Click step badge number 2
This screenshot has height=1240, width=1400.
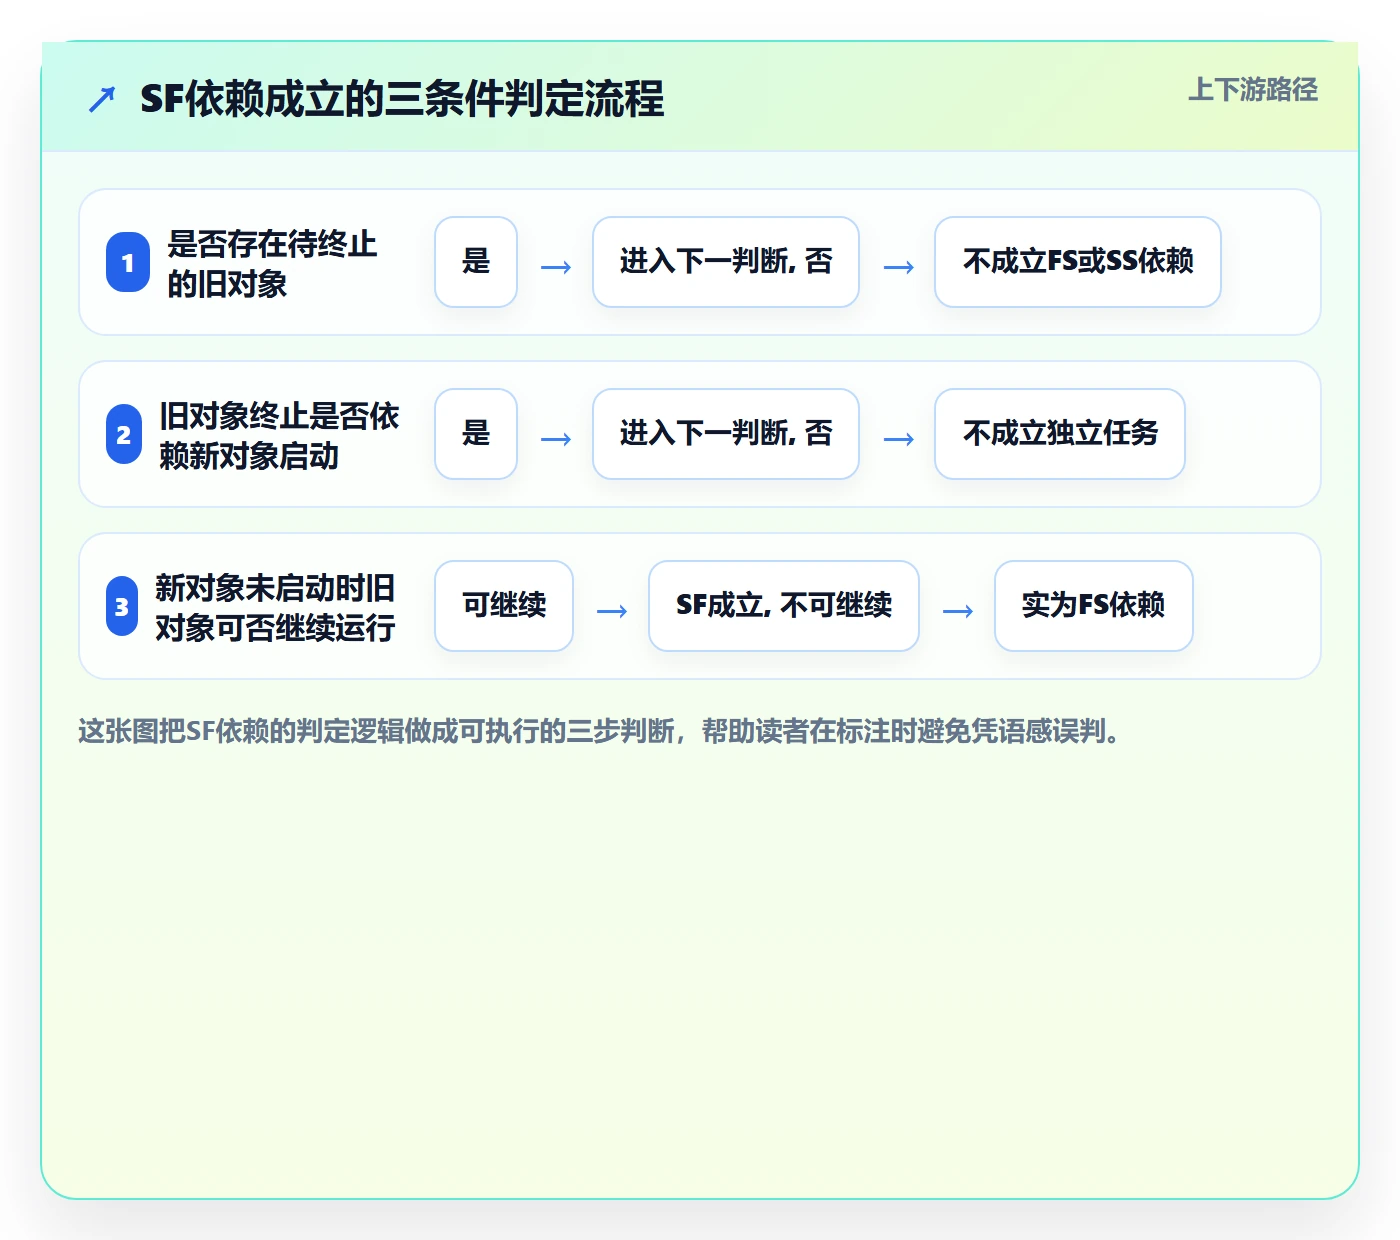(x=124, y=434)
